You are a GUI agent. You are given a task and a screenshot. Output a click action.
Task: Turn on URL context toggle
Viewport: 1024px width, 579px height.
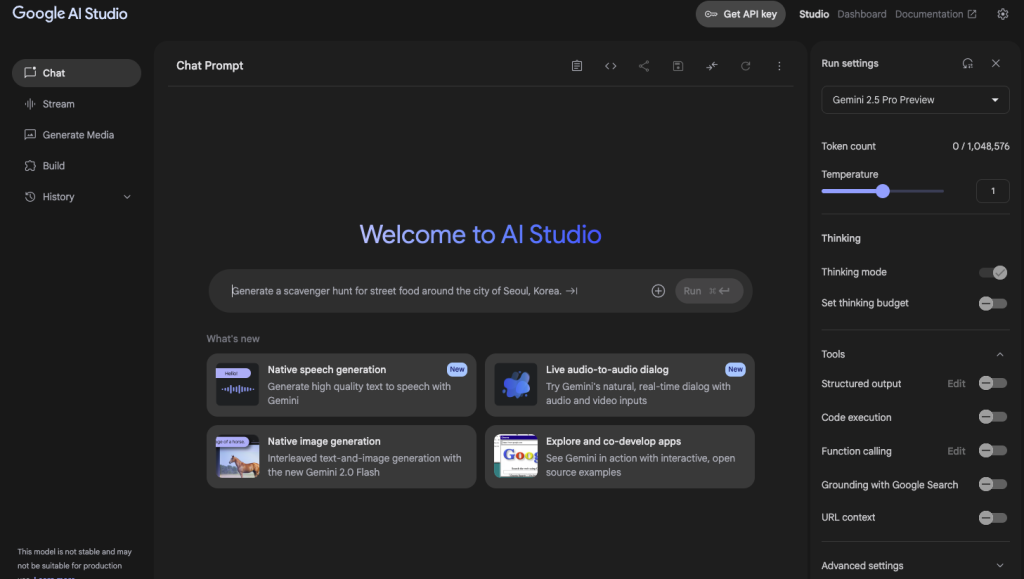(x=993, y=518)
